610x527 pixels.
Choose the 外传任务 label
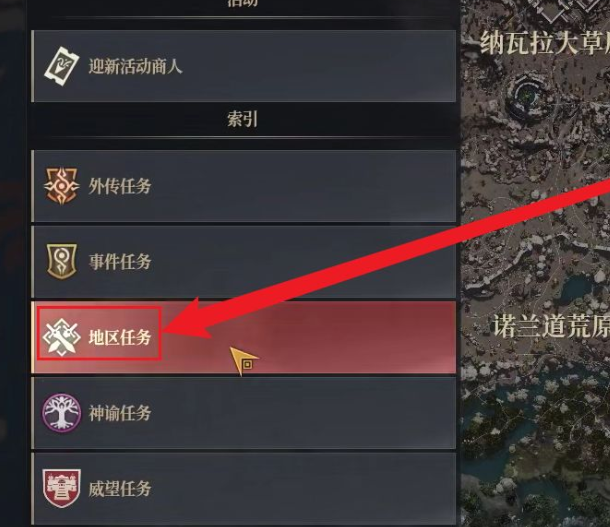(x=119, y=186)
